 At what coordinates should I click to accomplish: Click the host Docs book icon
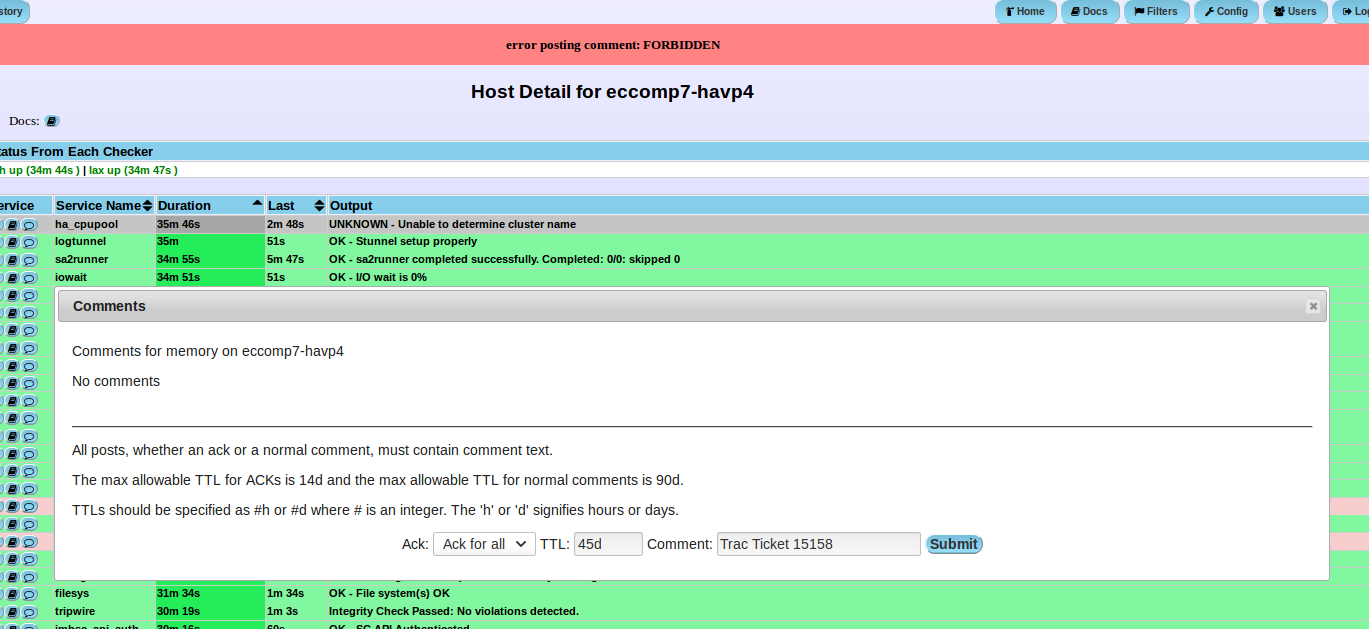coord(52,121)
